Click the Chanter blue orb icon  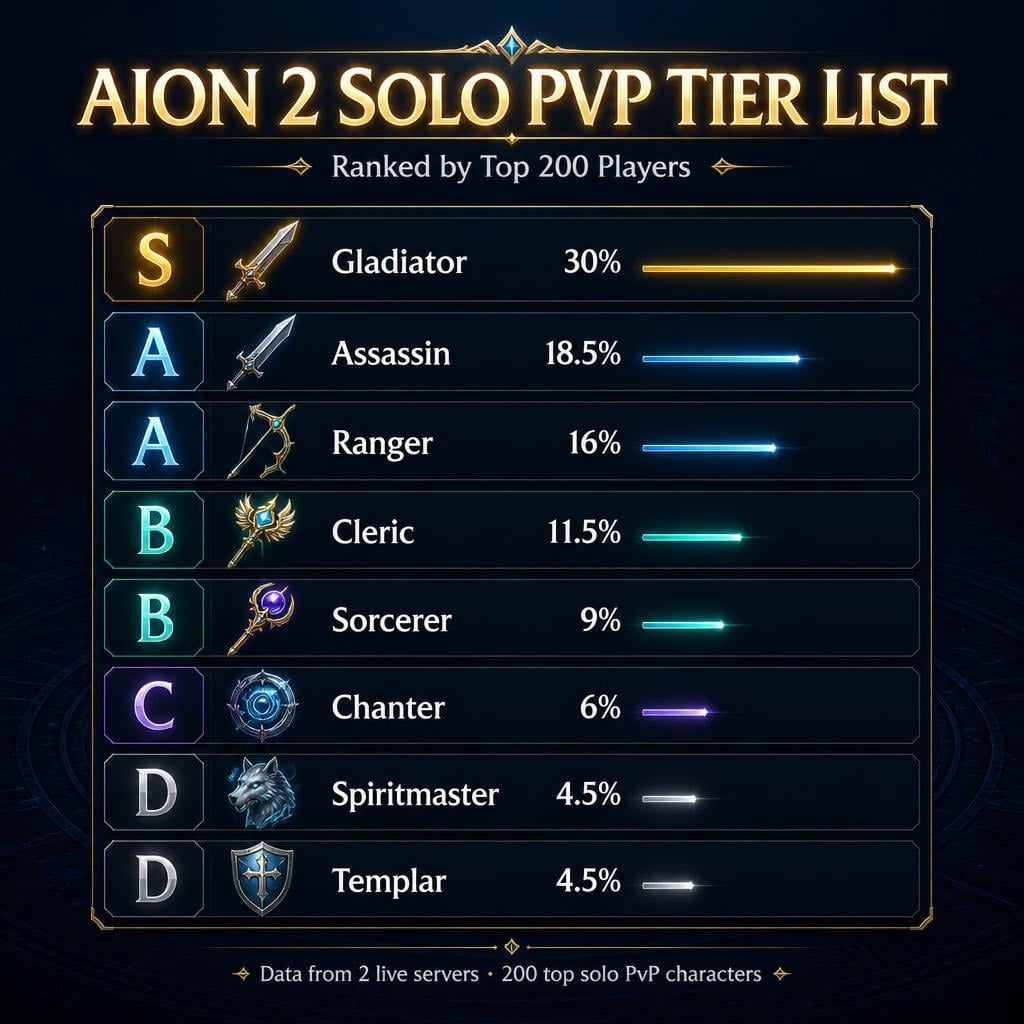(263, 705)
